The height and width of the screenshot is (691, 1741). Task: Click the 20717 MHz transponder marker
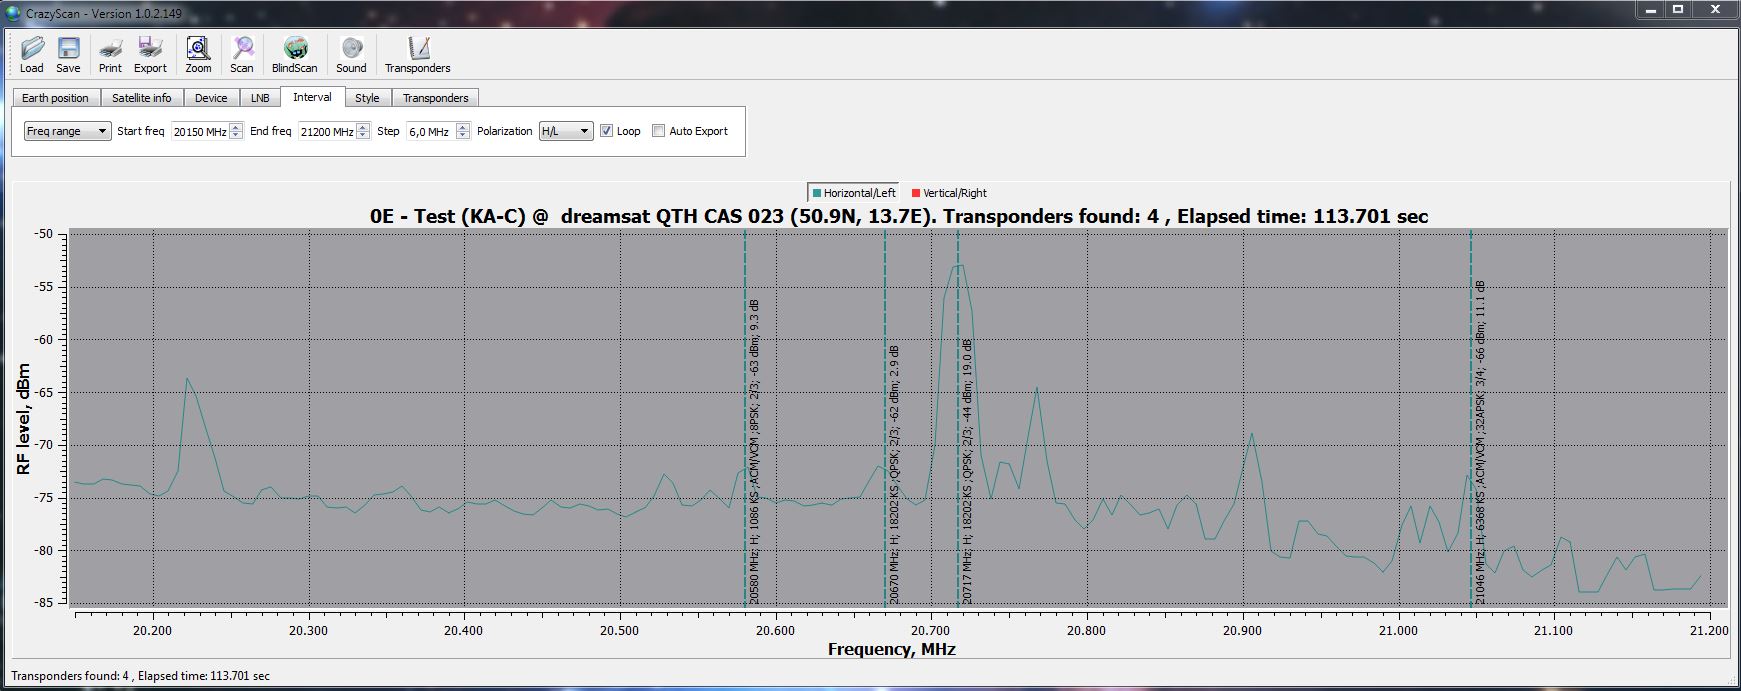pyautogui.click(x=958, y=417)
